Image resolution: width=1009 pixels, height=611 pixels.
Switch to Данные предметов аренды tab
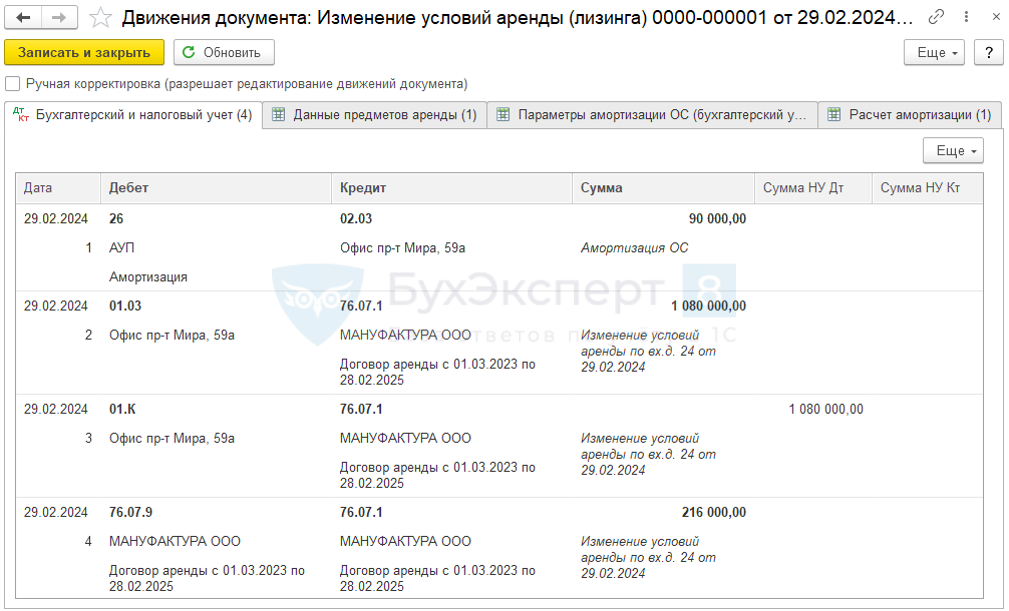click(375, 115)
